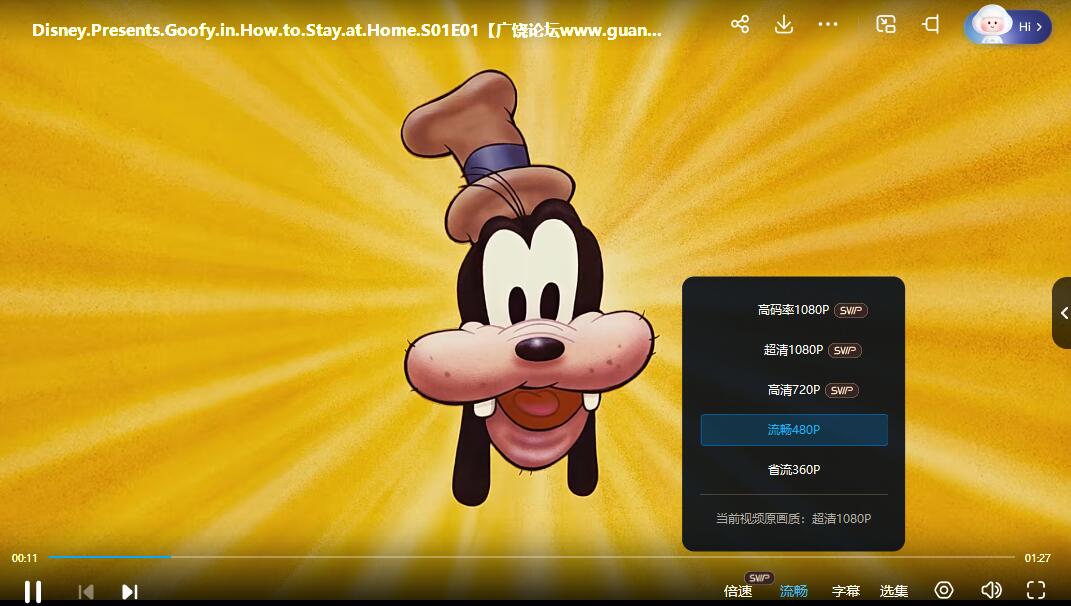This screenshot has height=606, width=1071.
Task: Select 高码率1080P quality option
Action: click(x=794, y=310)
